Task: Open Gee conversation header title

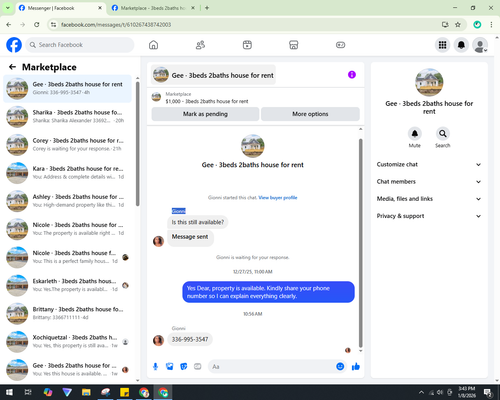Action: [x=213, y=75]
